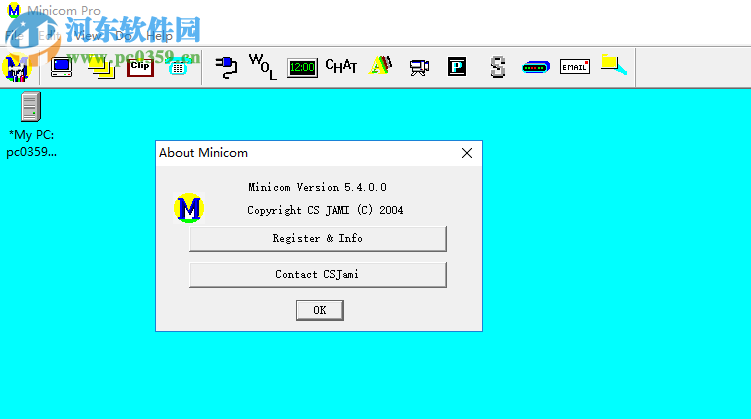
Task: Click the M logo in About dialog
Action: click(189, 208)
